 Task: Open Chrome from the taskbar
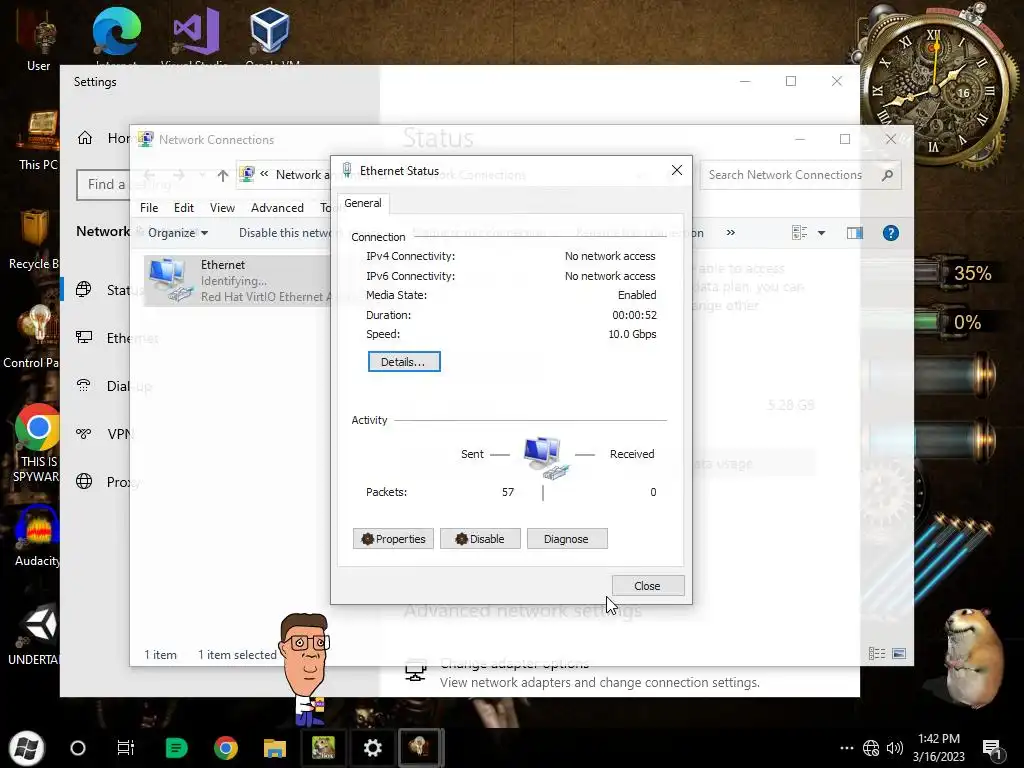(226, 748)
